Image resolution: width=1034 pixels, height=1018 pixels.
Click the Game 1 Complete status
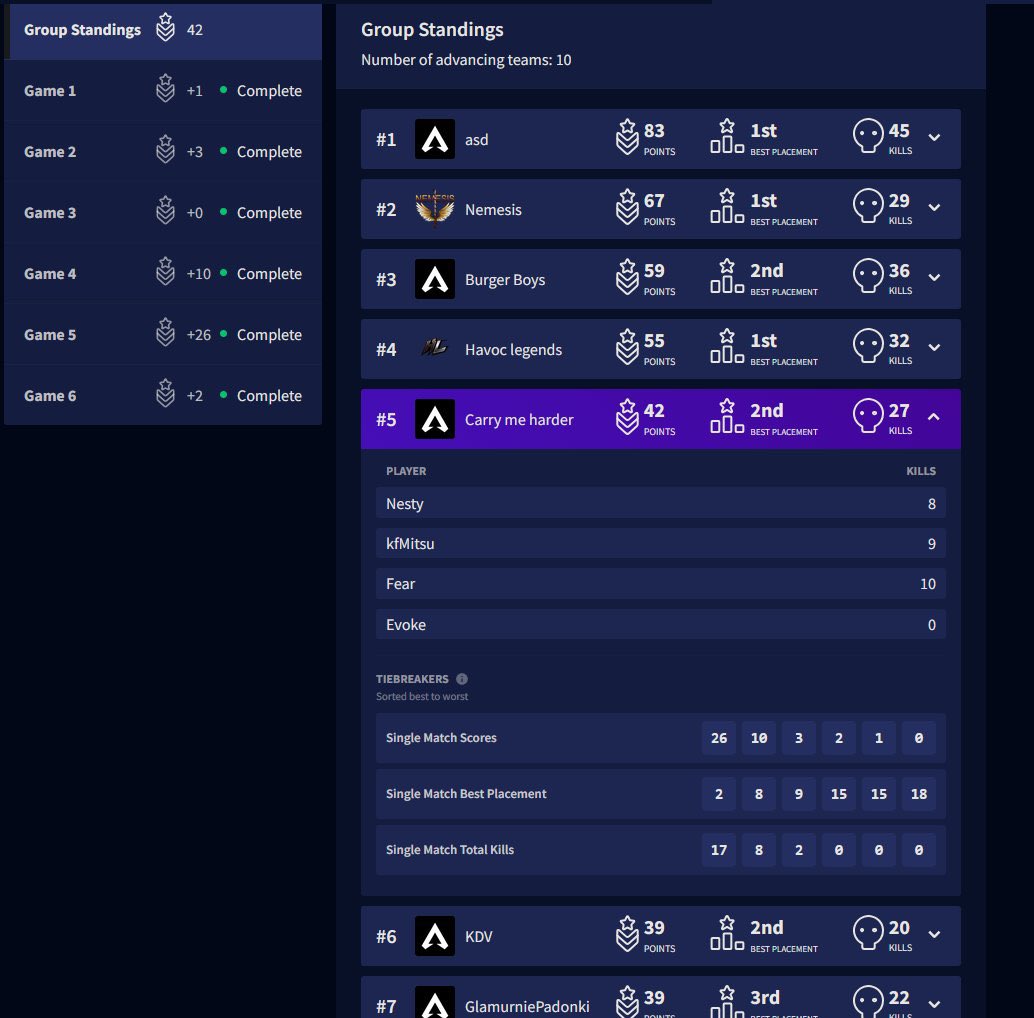[x=269, y=91]
